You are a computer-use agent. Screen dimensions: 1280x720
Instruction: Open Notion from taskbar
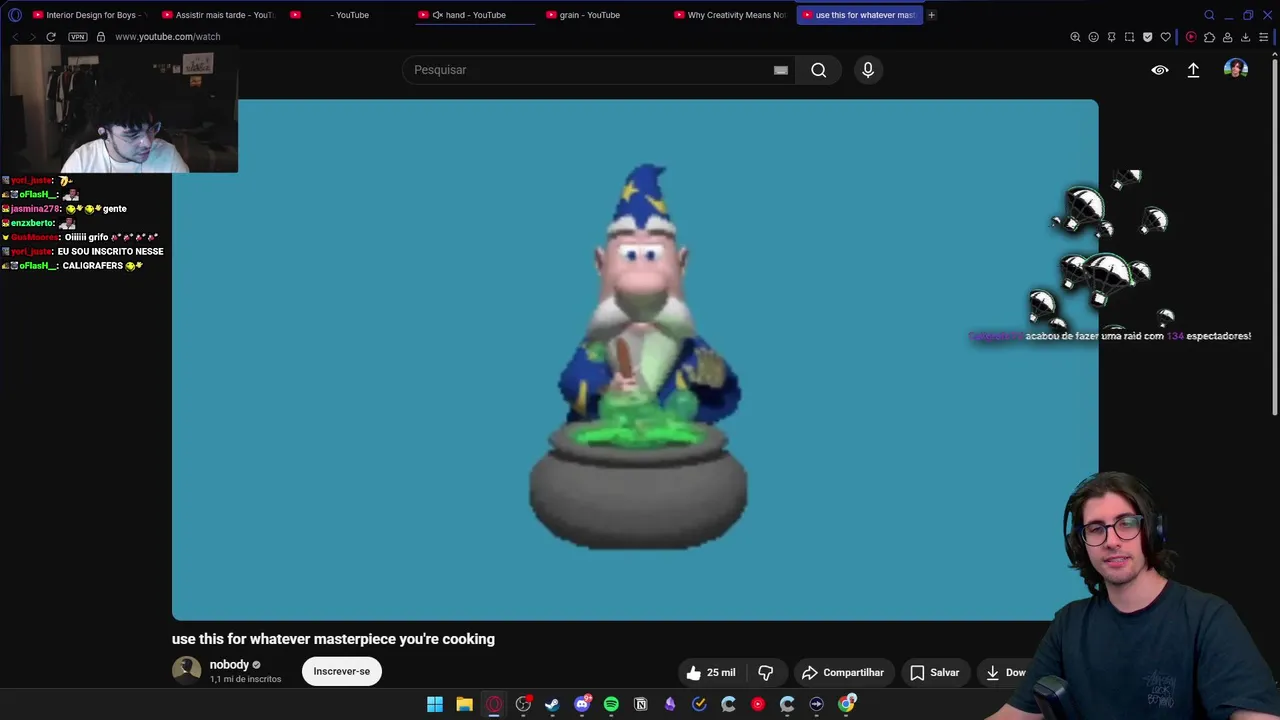pos(641,704)
